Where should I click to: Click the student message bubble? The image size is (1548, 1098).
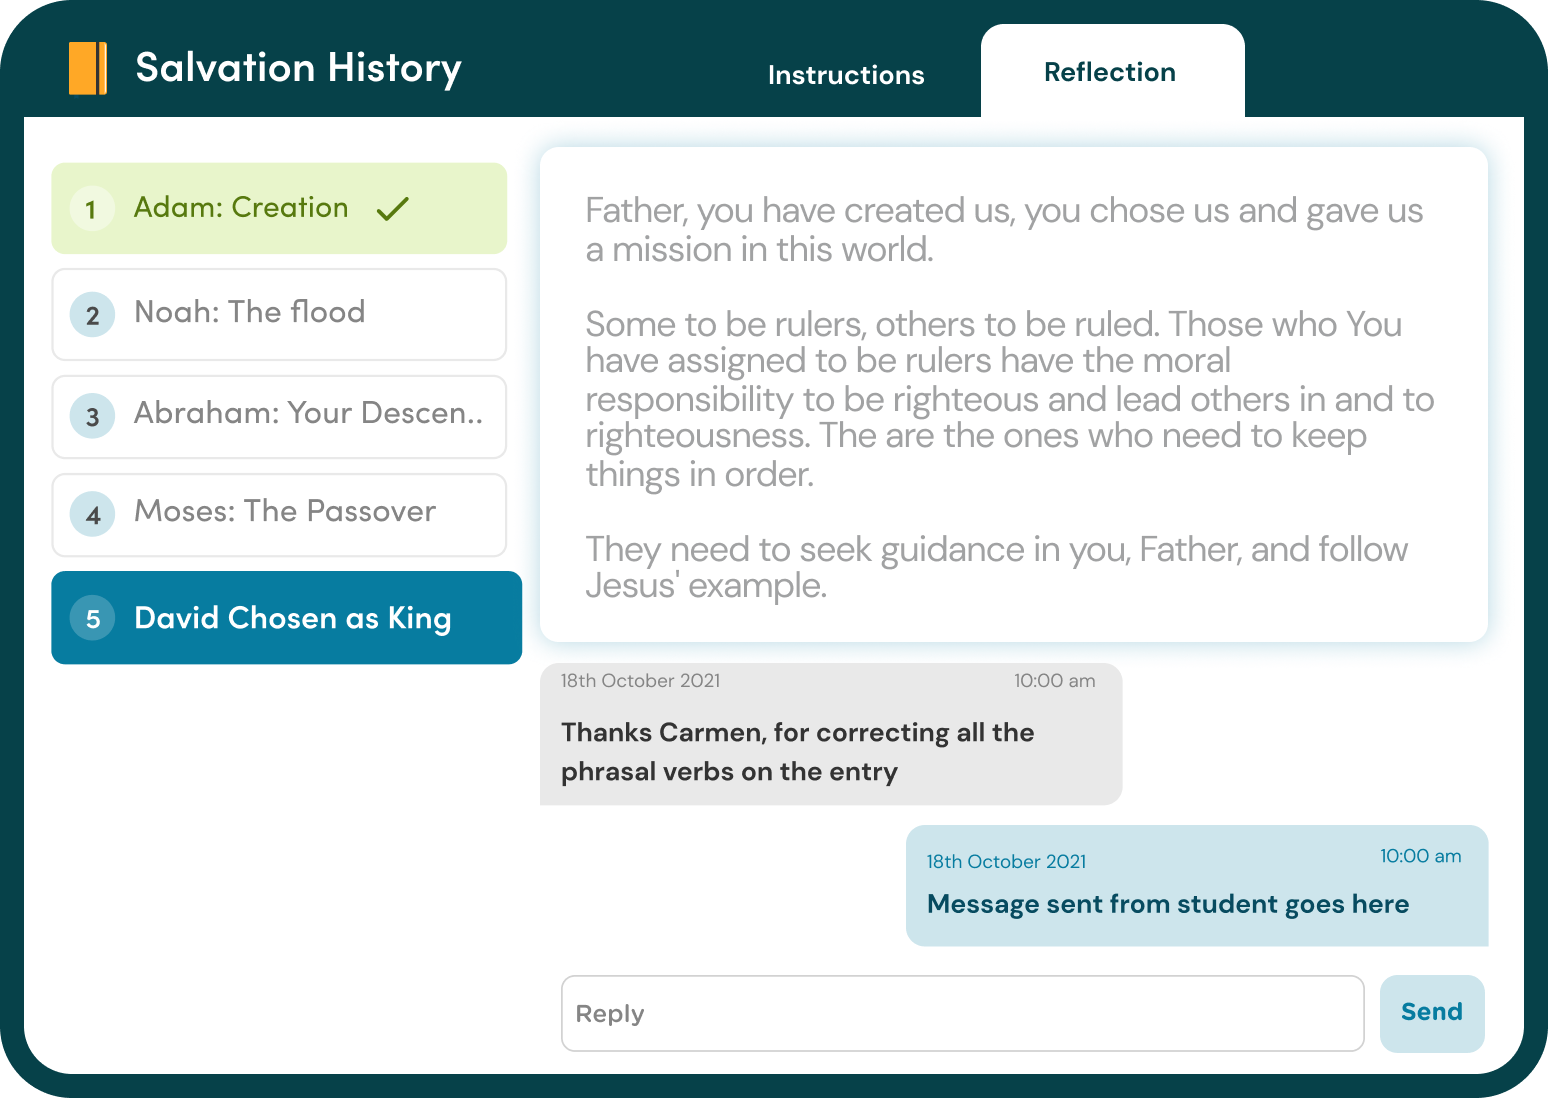pyautogui.click(x=1196, y=886)
